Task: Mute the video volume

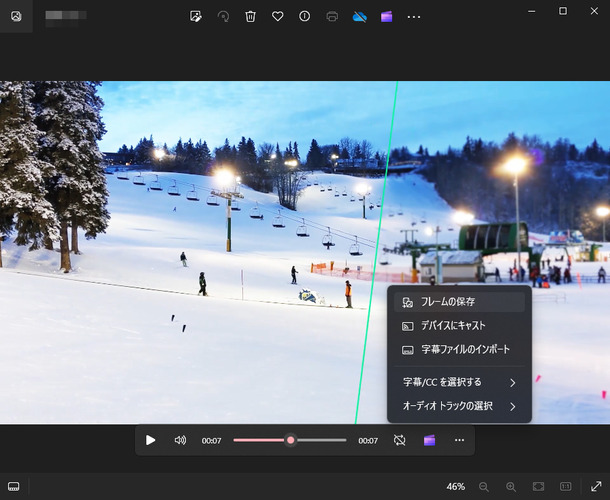Action: pyautogui.click(x=180, y=440)
